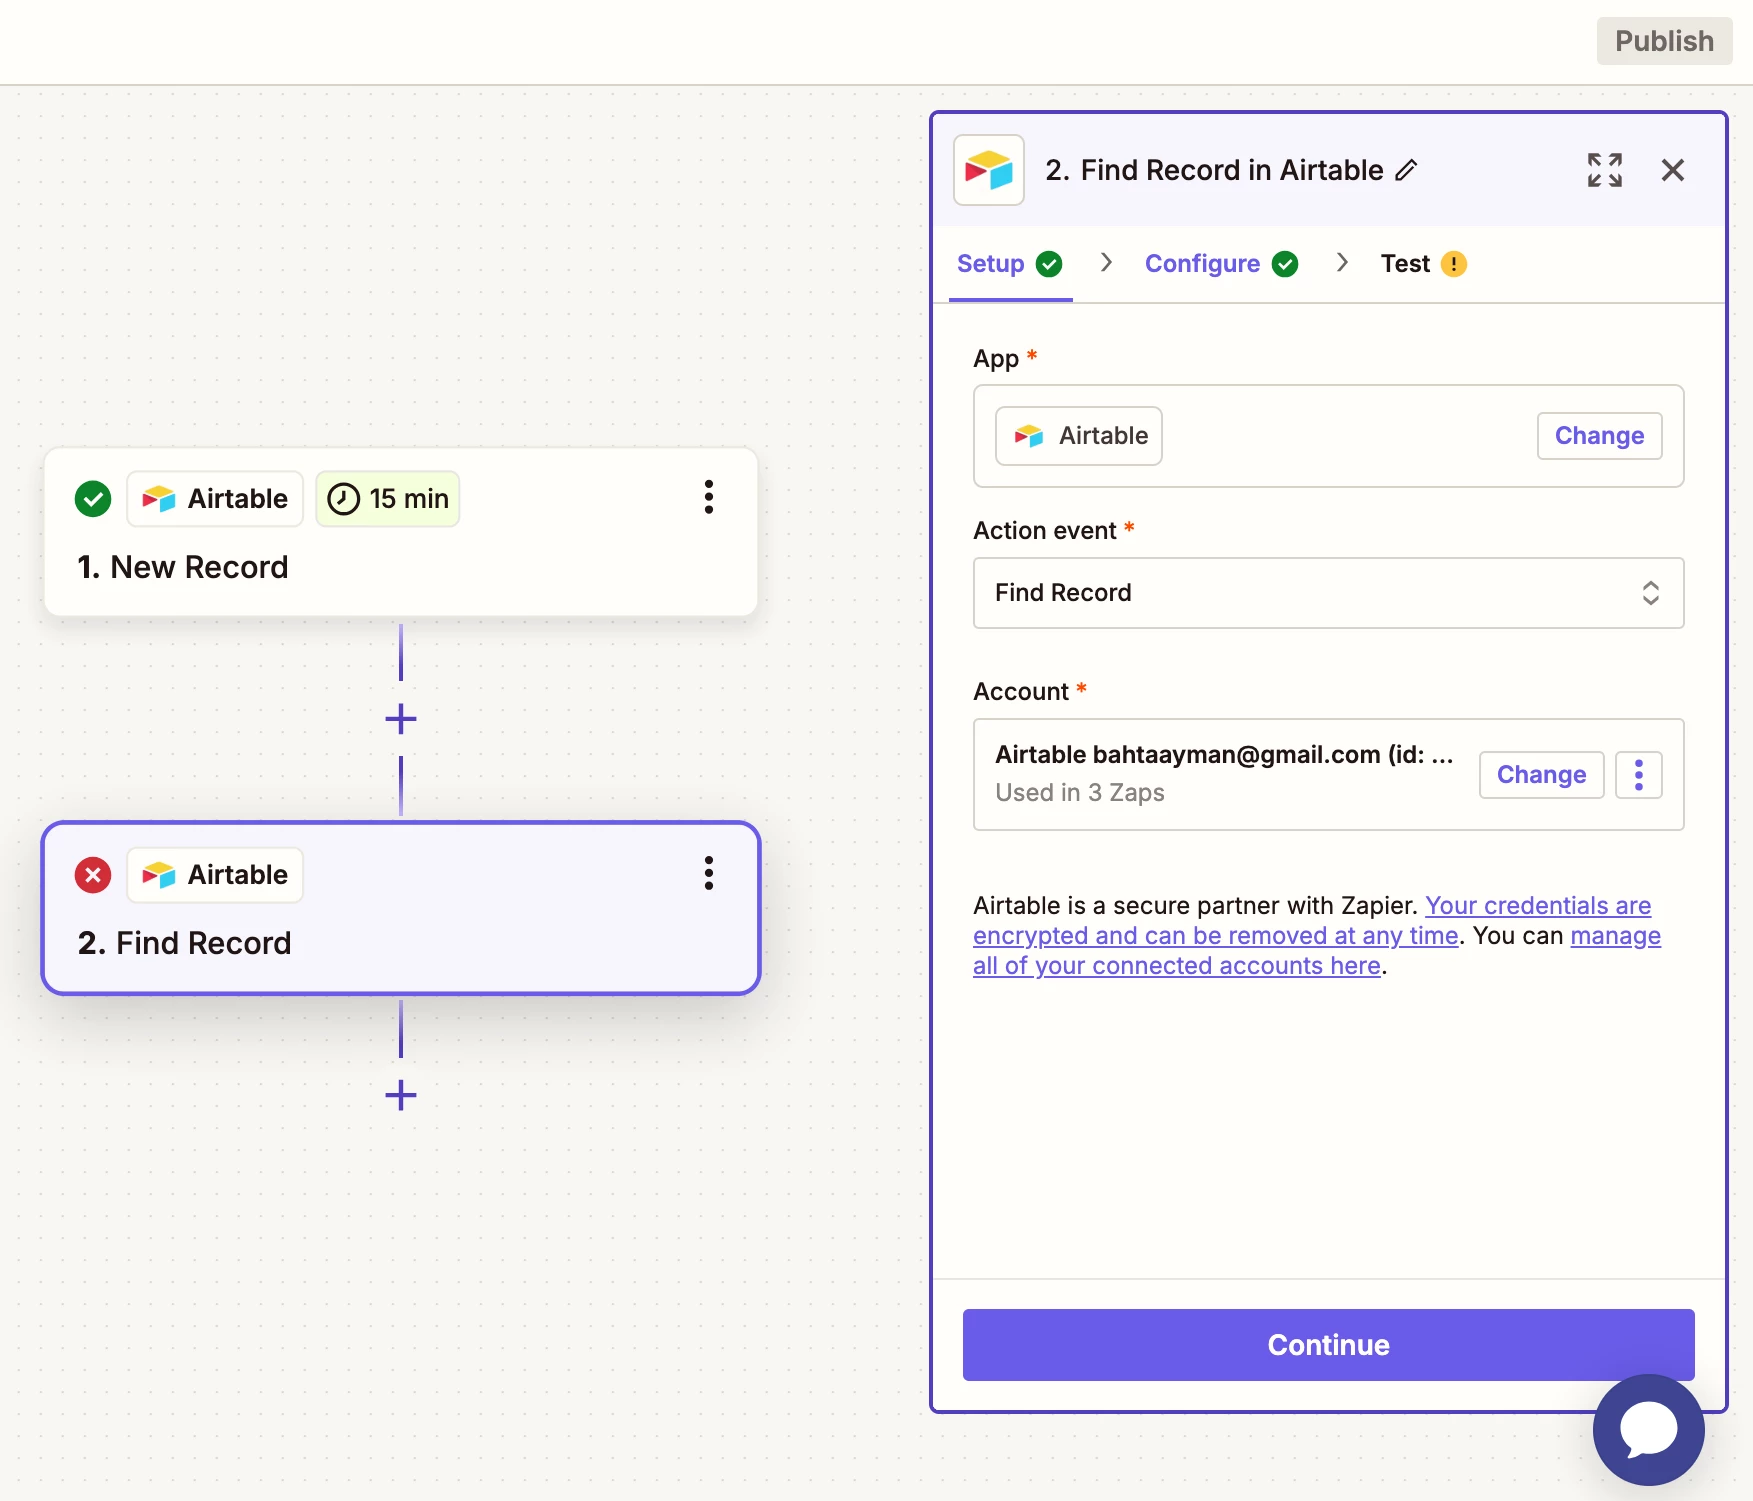The image size is (1753, 1501).
Task: Expand the step panel to full screen
Action: point(1605,170)
